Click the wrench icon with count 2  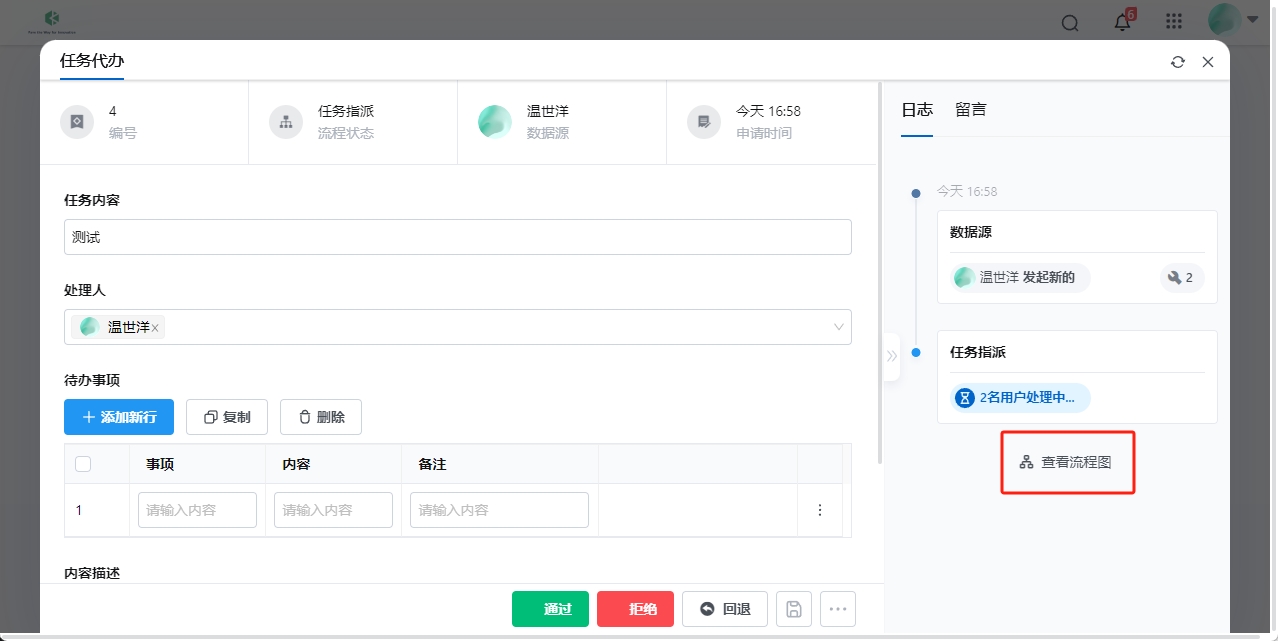tap(1181, 278)
